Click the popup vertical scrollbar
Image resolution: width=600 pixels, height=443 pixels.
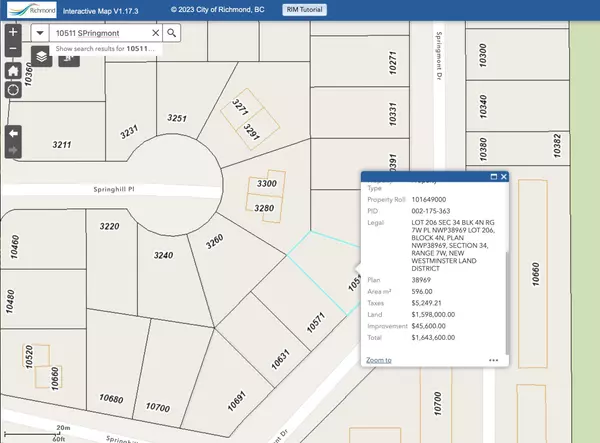point(507,302)
